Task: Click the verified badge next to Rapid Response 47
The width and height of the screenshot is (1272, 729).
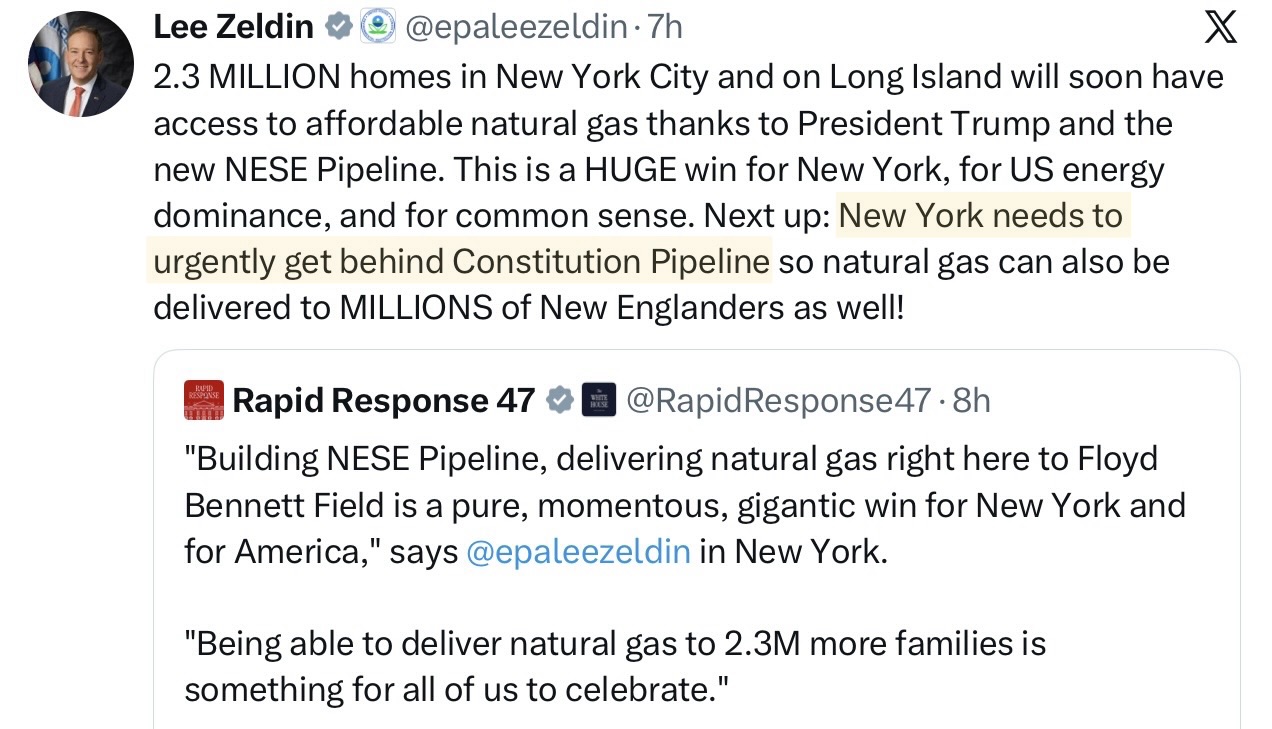Action: [561, 400]
